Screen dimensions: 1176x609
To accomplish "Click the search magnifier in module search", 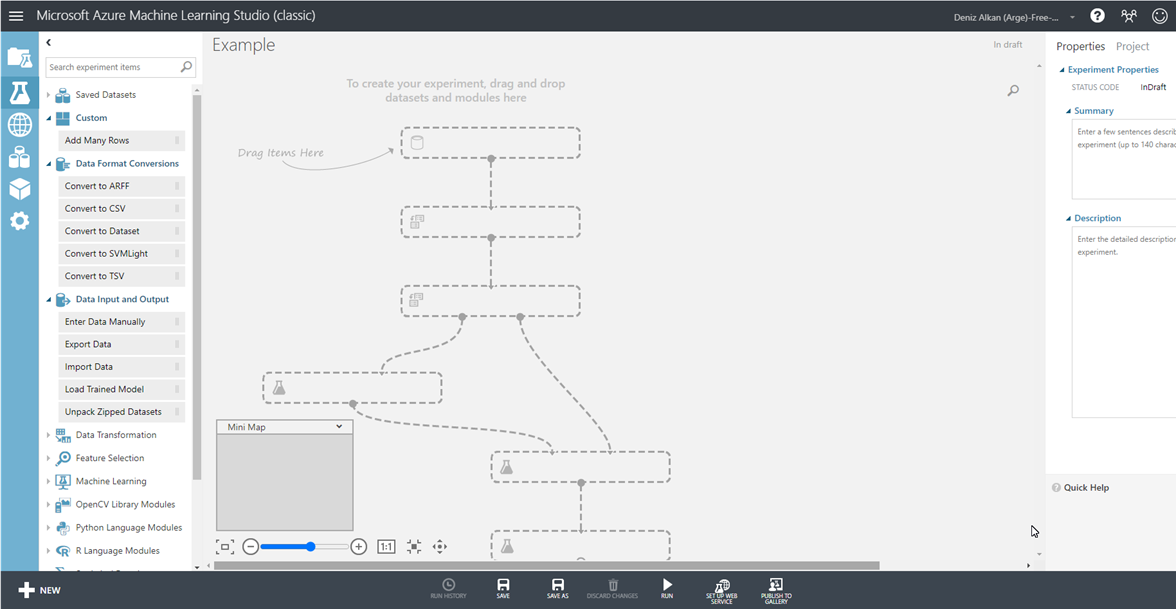I will pyautogui.click(x=186, y=67).
